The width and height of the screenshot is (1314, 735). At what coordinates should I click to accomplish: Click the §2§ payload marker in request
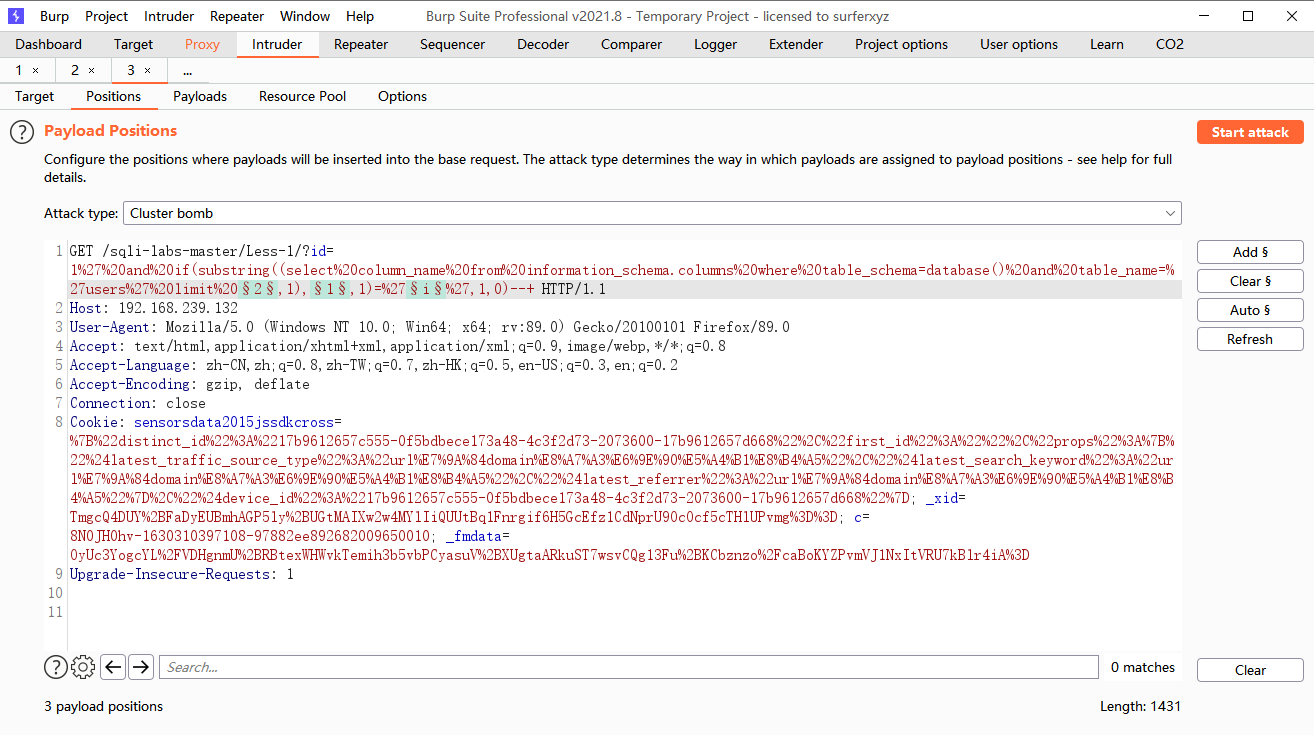[x=258, y=289]
